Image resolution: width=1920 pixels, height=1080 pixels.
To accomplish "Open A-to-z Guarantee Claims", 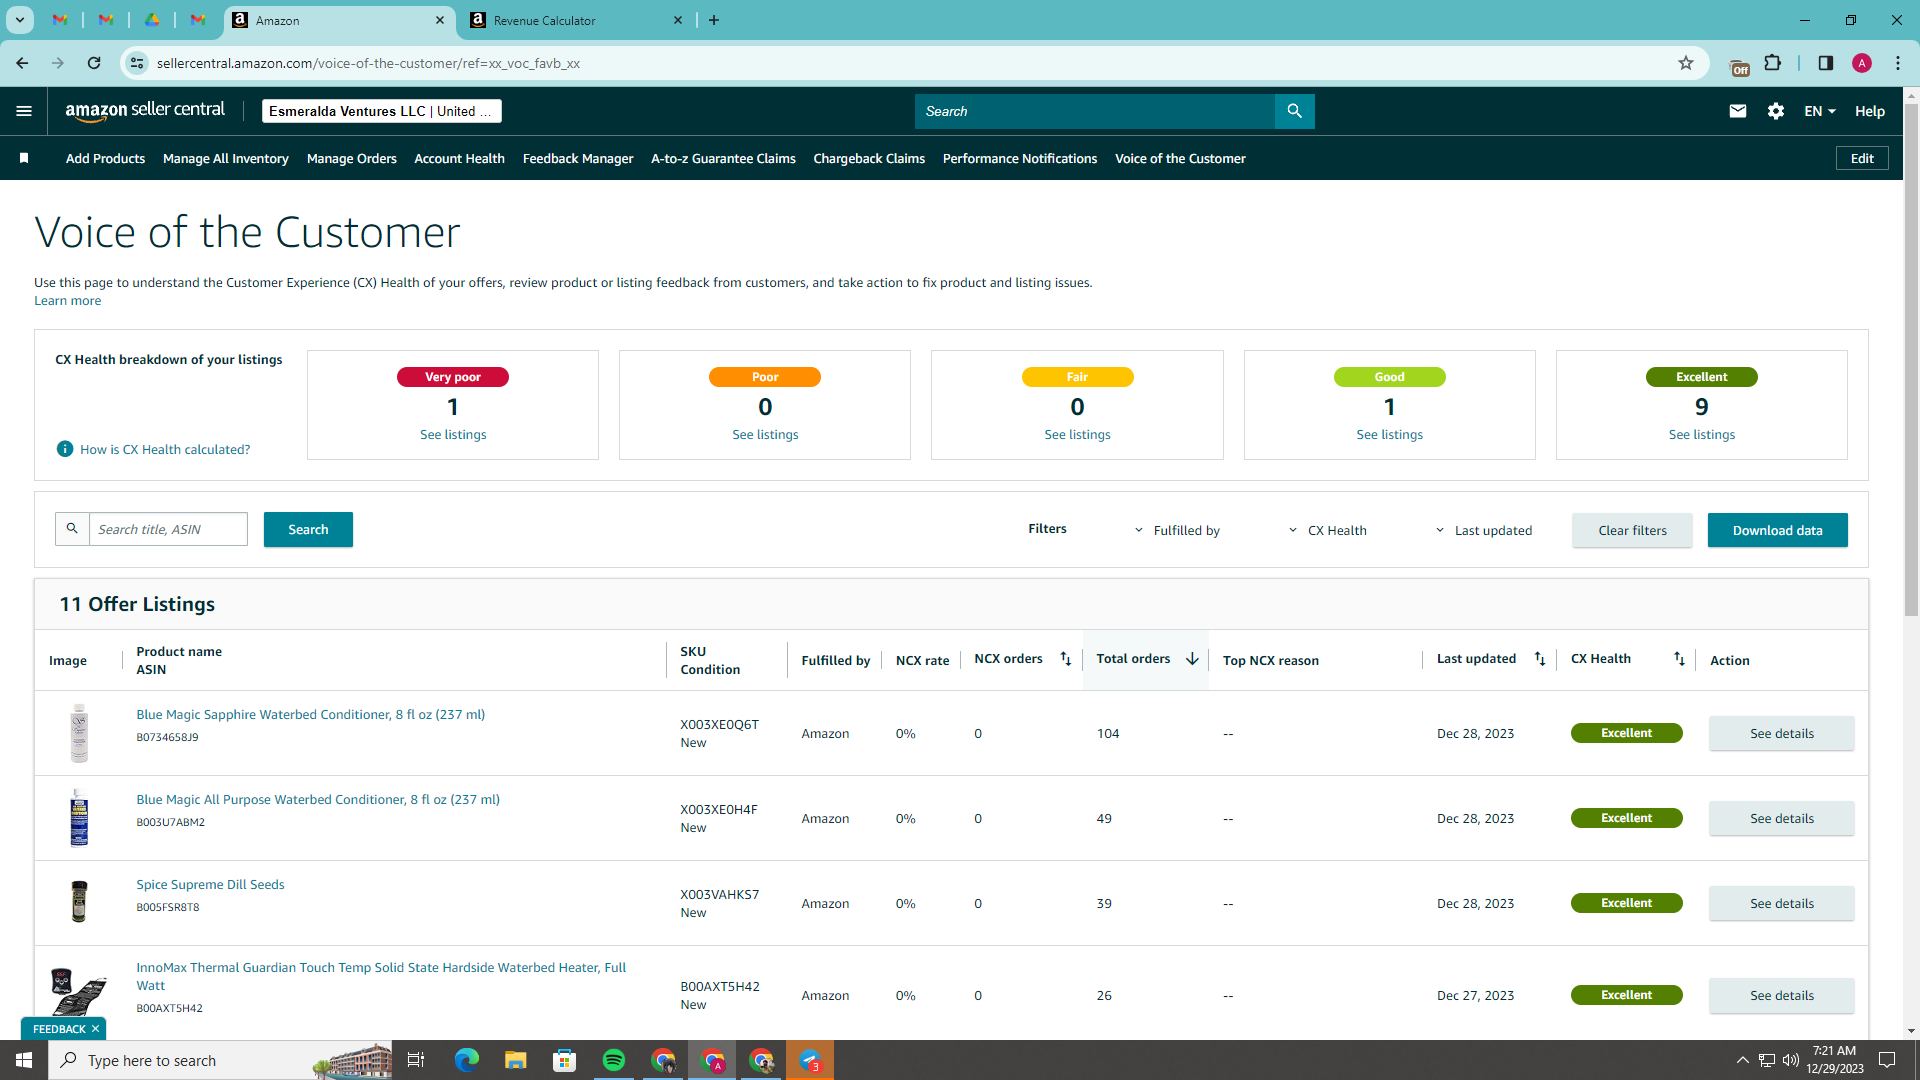I will click(x=723, y=158).
